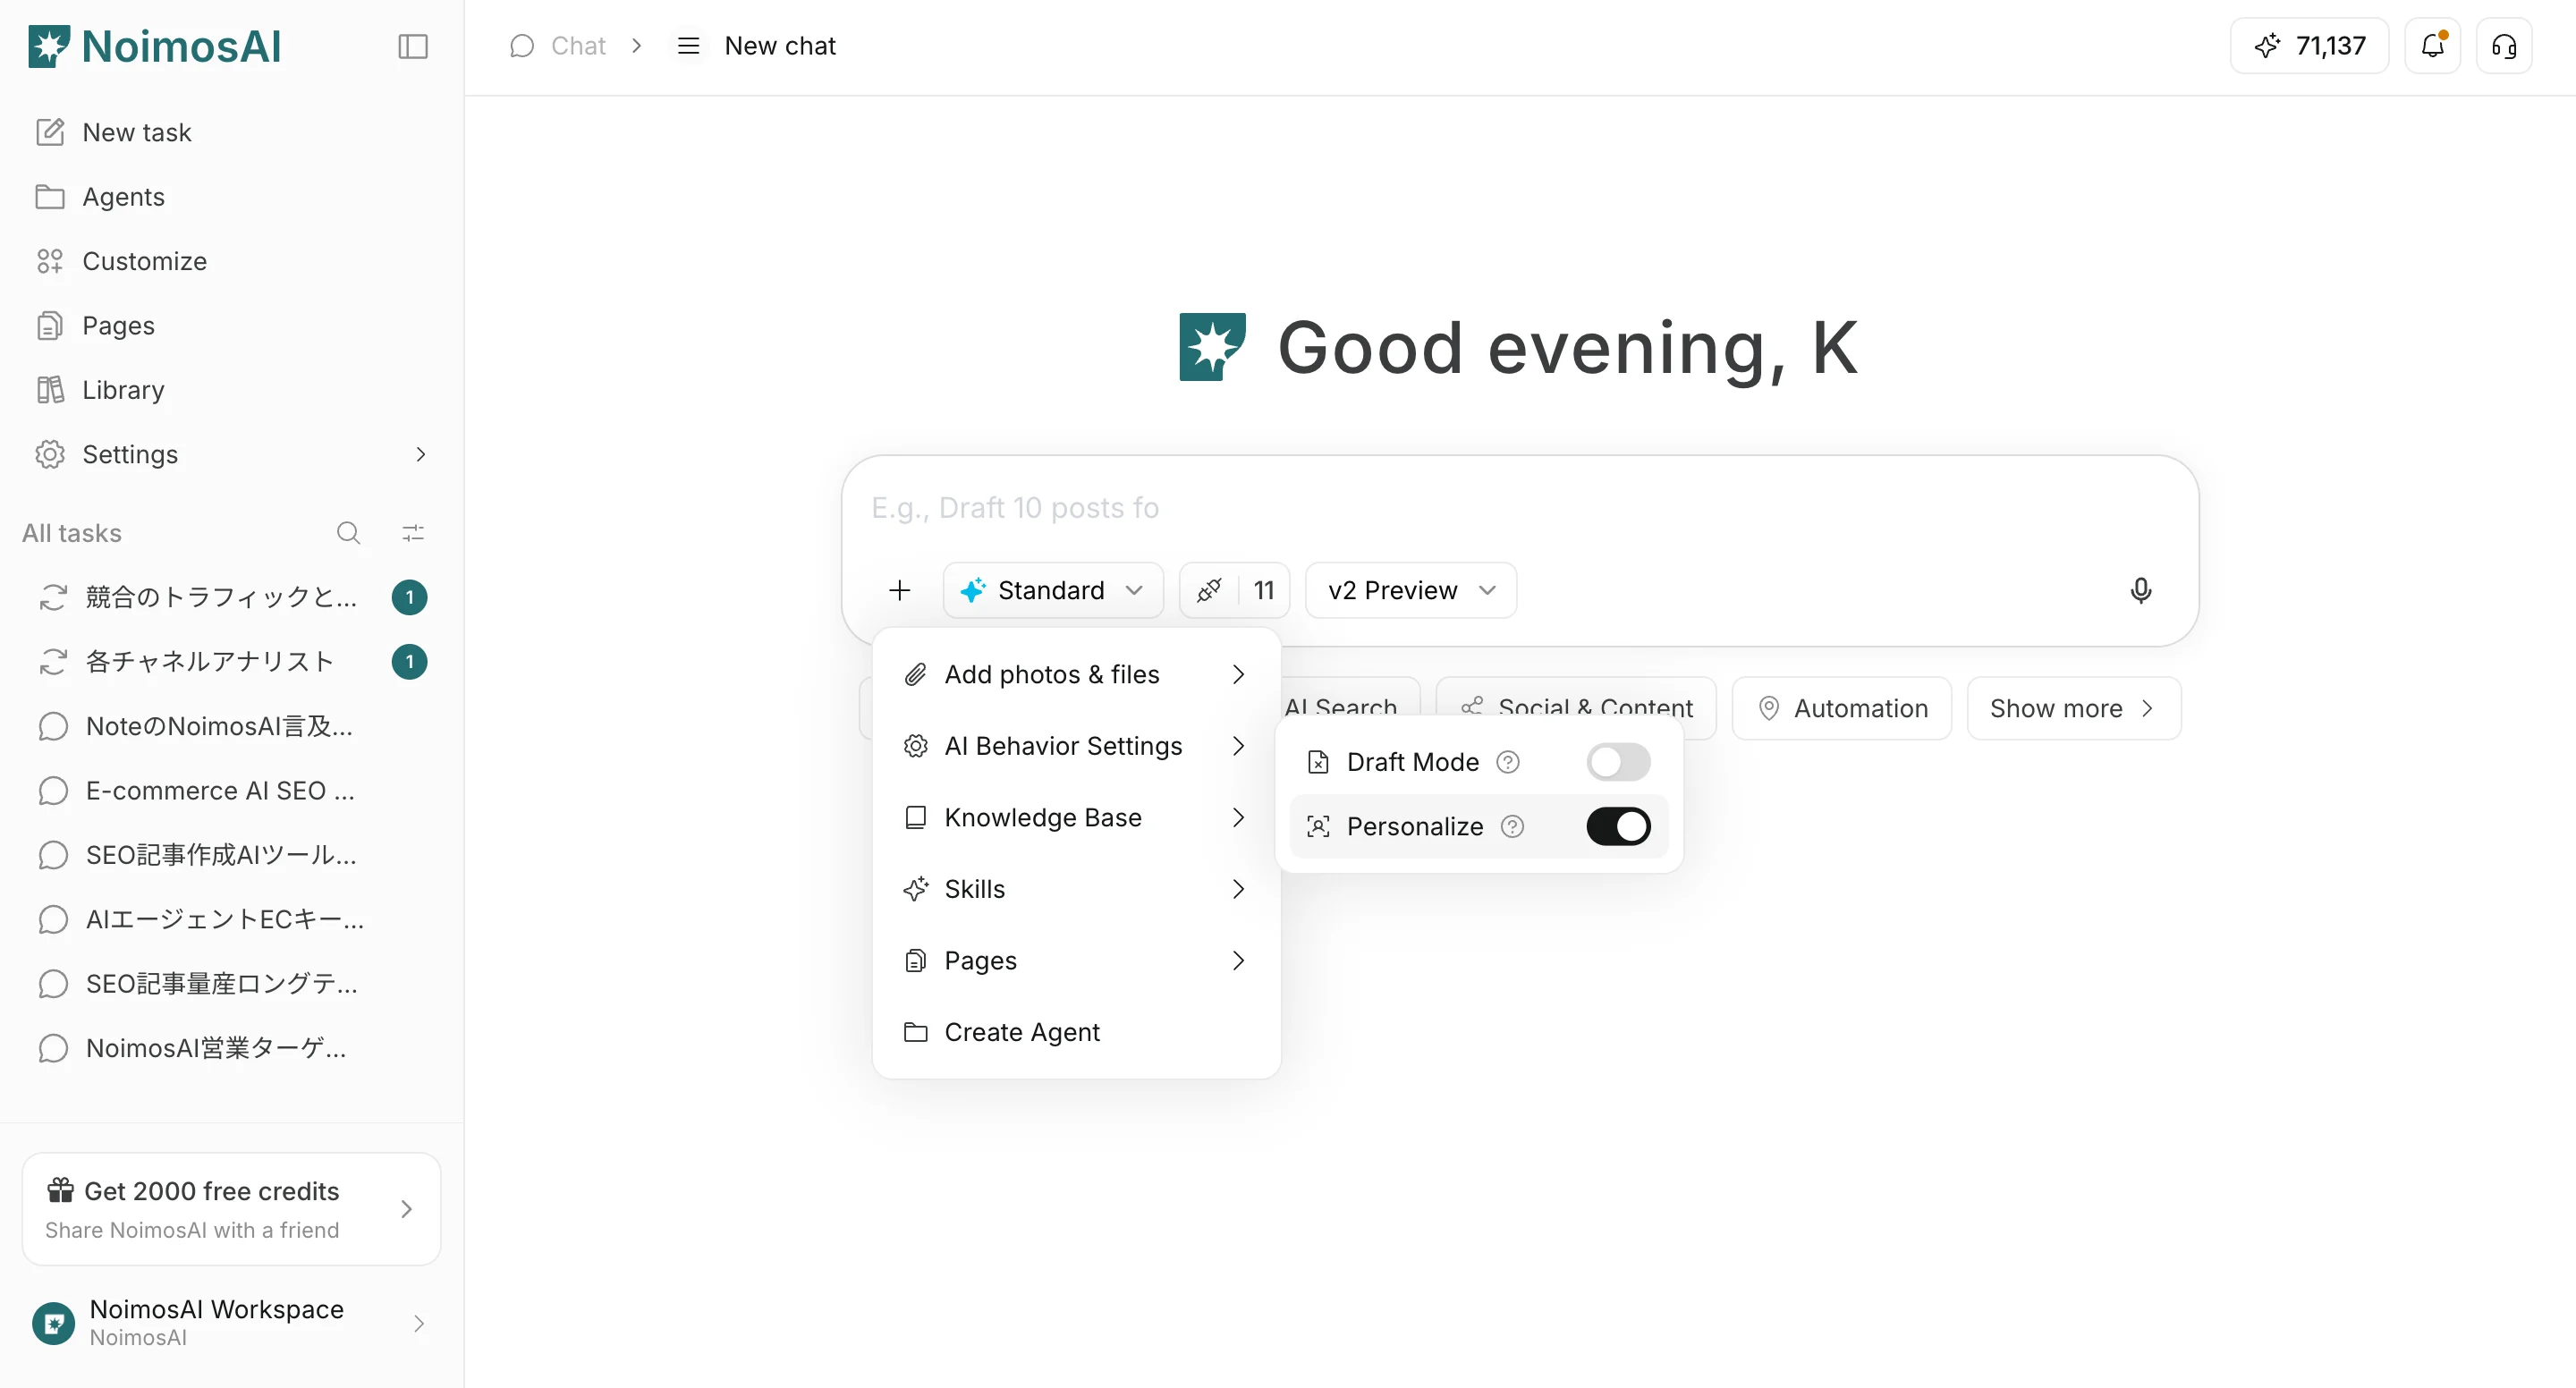This screenshot has height=1388, width=2576.
Task: Search tasks with the magnifier icon
Action: [348, 533]
